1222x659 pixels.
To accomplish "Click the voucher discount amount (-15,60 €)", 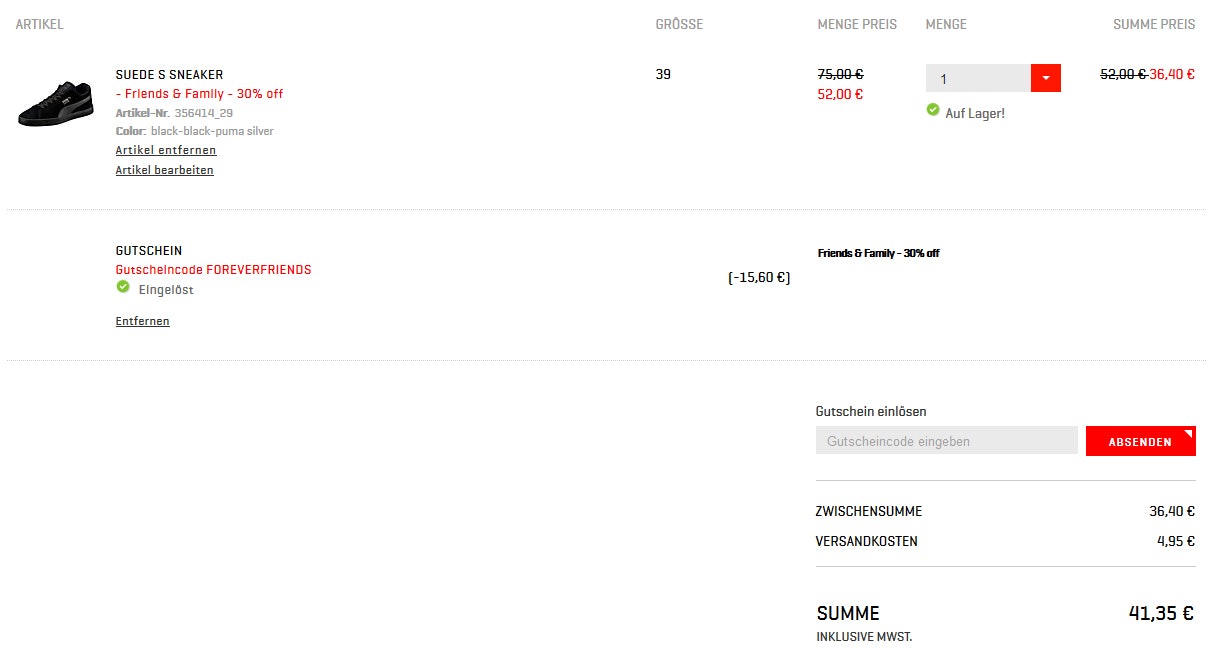I will click(759, 278).
